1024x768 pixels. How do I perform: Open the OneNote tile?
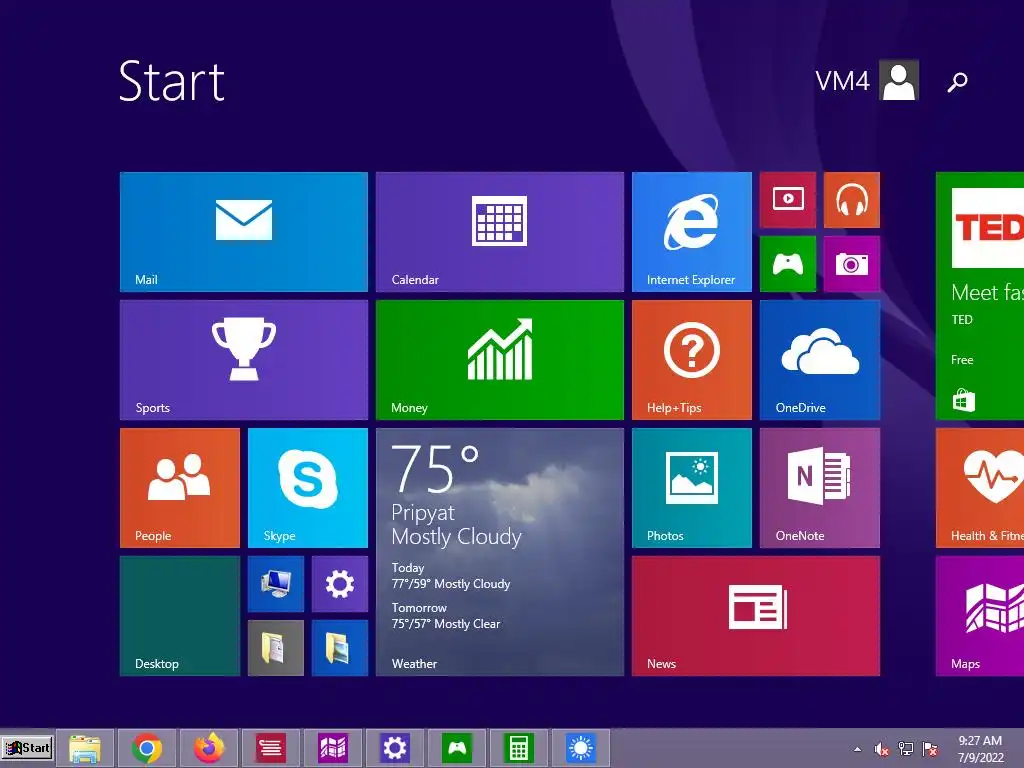820,488
